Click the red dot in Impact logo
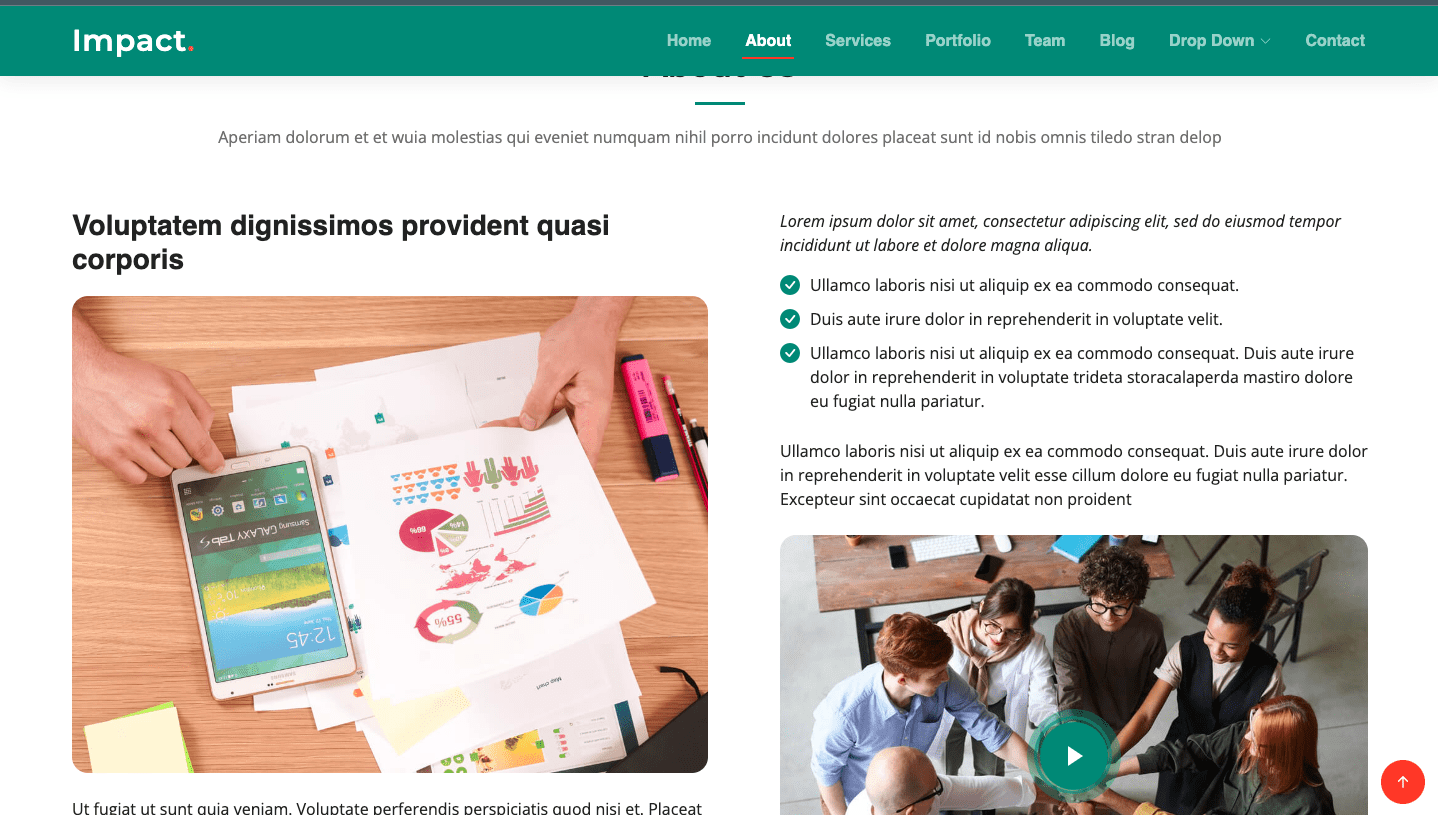The height and width of the screenshot is (815, 1438). click(x=190, y=48)
